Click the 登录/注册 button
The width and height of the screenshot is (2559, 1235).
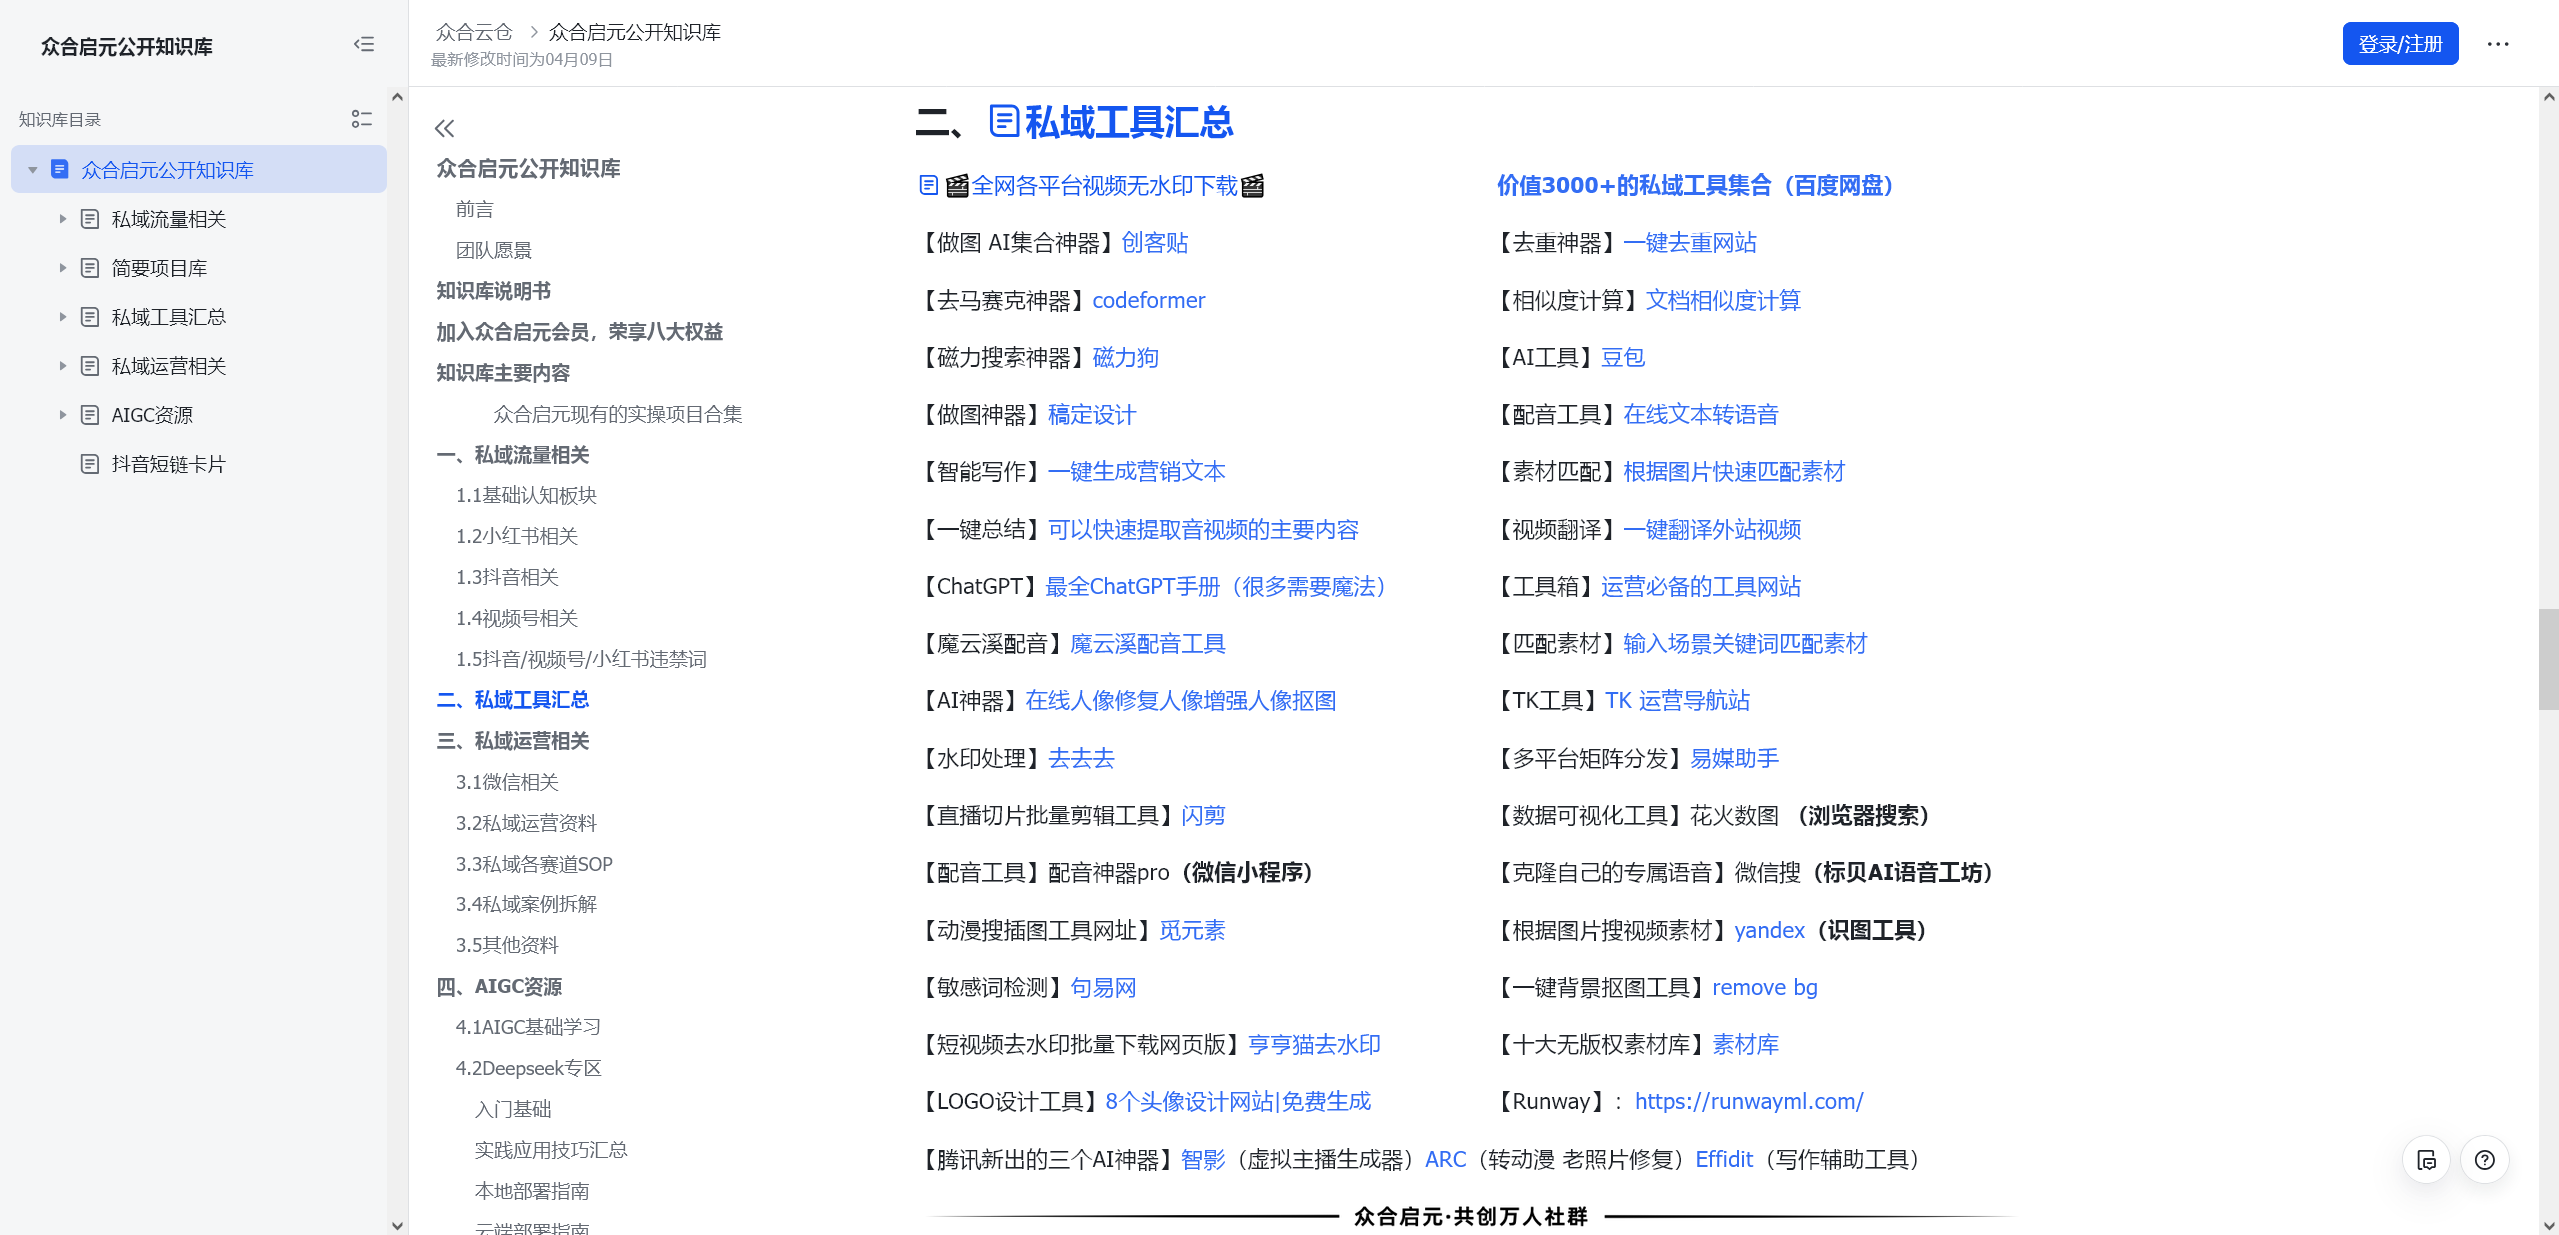[2400, 44]
